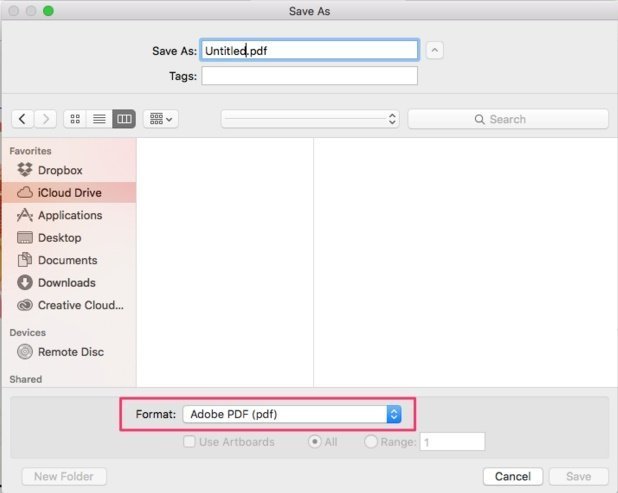The height and width of the screenshot is (493, 618).
Task: Switch to list view mode
Action: [x=100, y=119]
